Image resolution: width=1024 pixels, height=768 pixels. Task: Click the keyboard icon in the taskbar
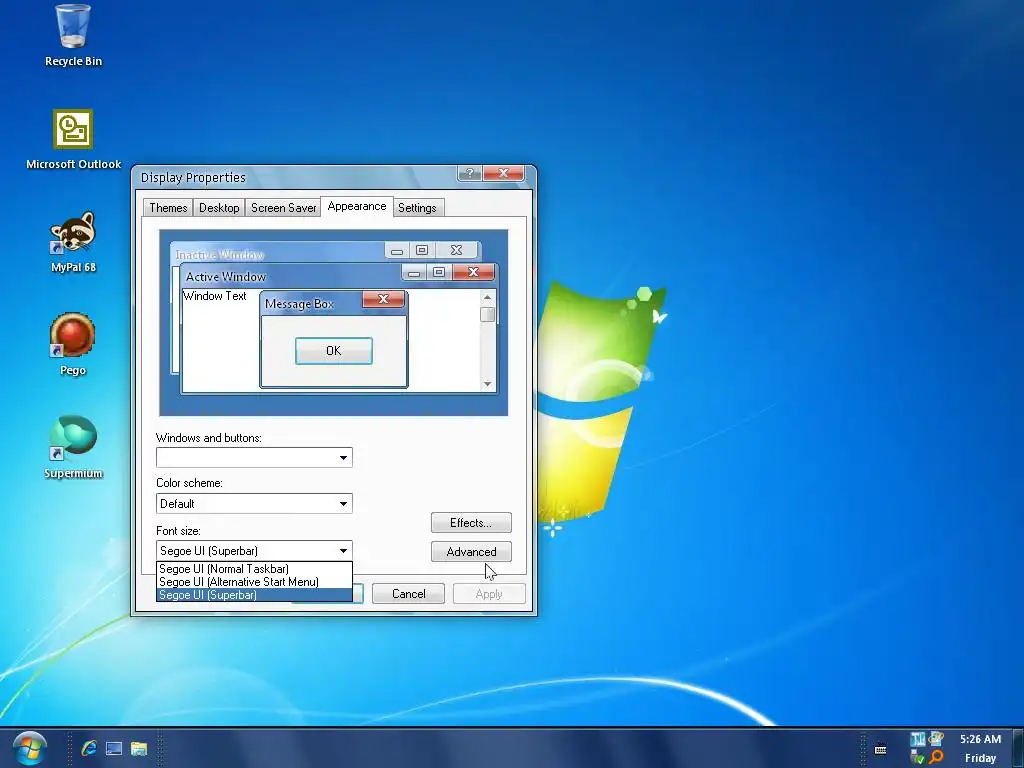pyautogui.click(x=880, y=749)
